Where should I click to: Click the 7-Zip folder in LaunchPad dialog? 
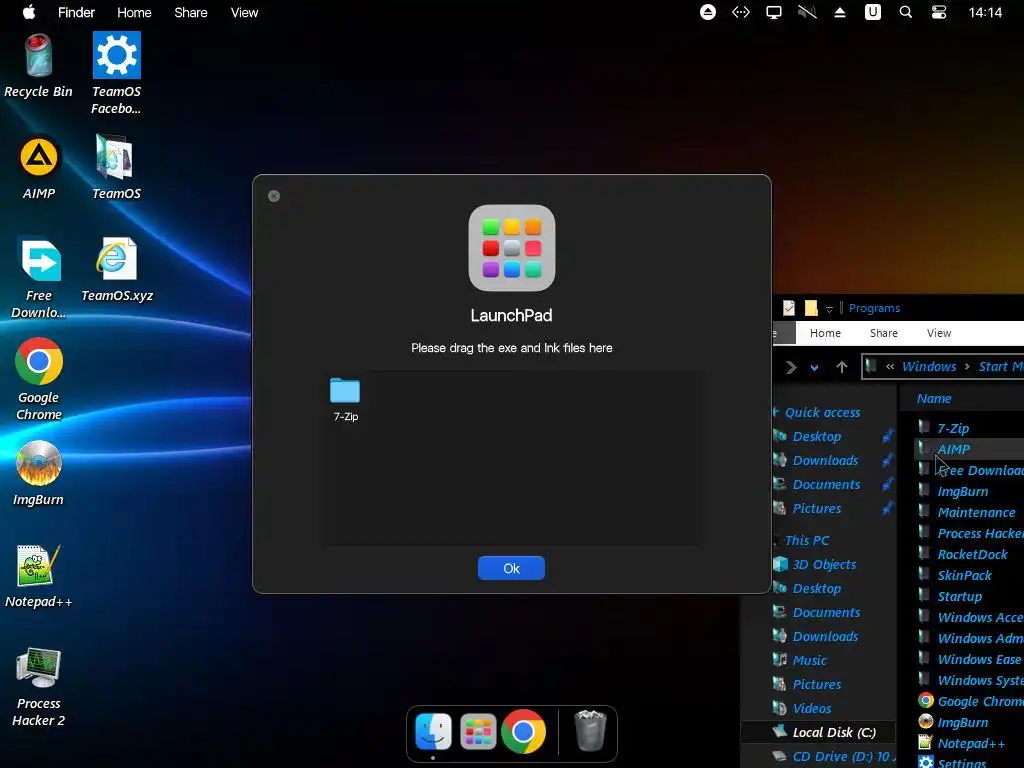[x=345, y=400]
